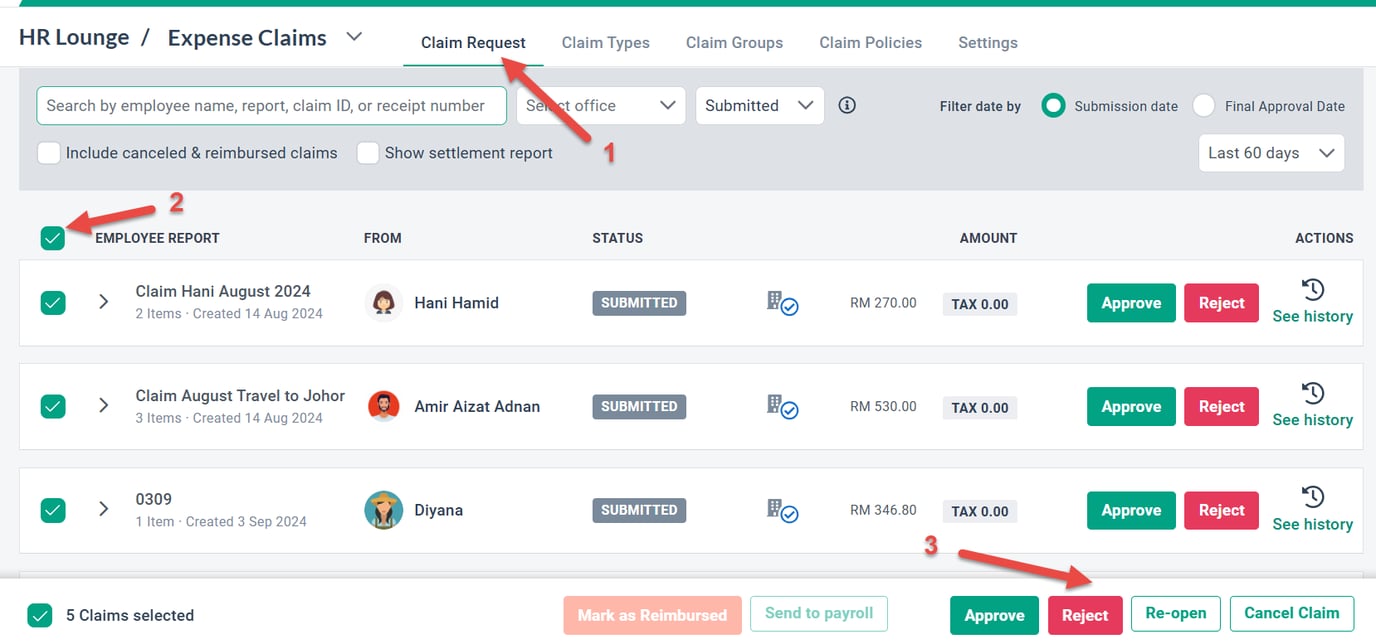Click Diyana's profile avatar
The image size is (1376, 644).
coord(382,510)
